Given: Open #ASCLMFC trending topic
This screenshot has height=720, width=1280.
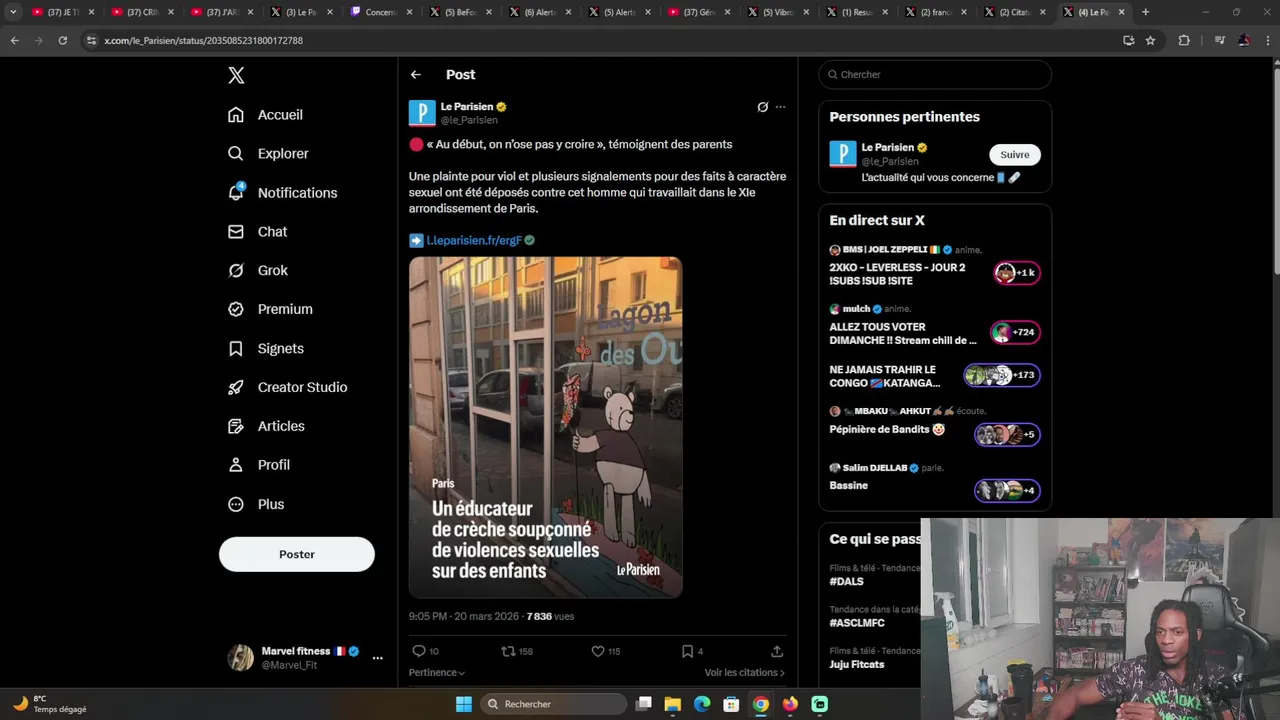Looking at the screenshot, I should tap(857, 623).
